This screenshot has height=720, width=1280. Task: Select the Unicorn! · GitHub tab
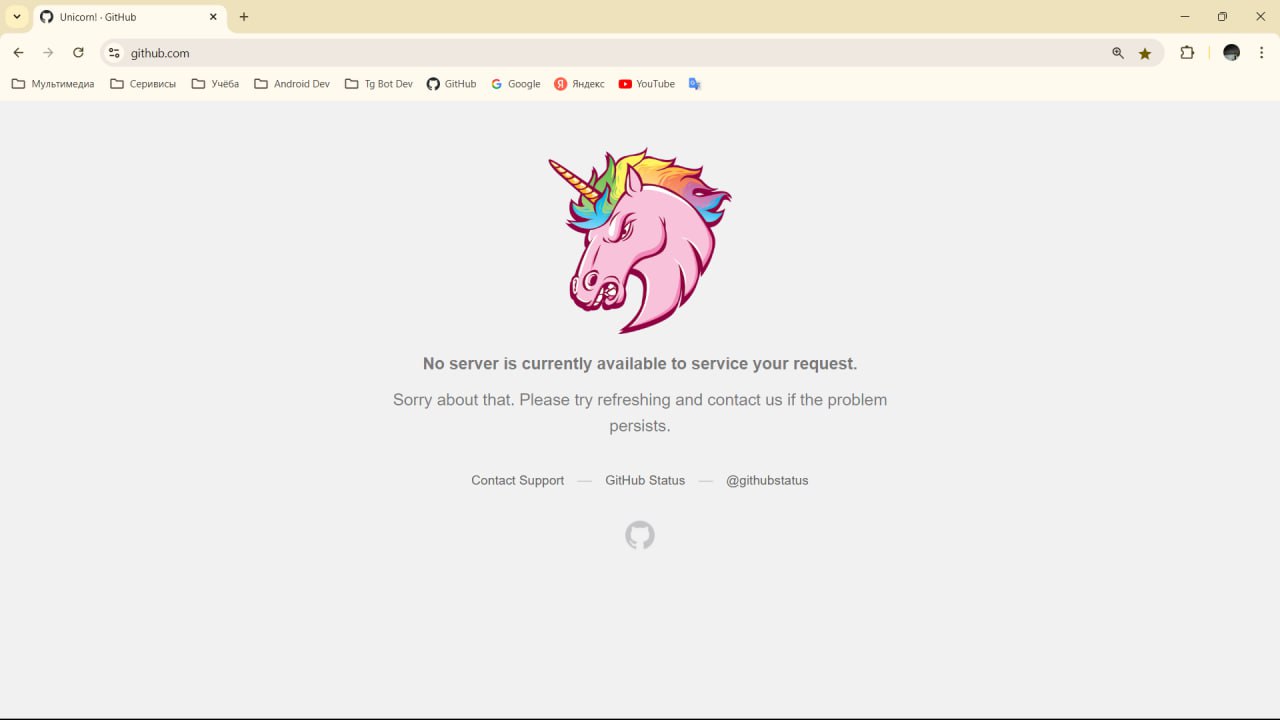click(x=129, y=17)
